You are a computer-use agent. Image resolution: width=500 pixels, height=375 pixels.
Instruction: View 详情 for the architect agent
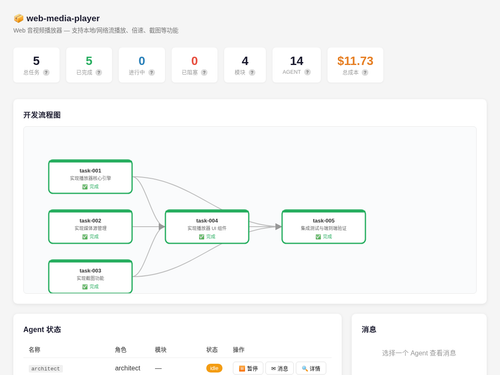[311, 368]
